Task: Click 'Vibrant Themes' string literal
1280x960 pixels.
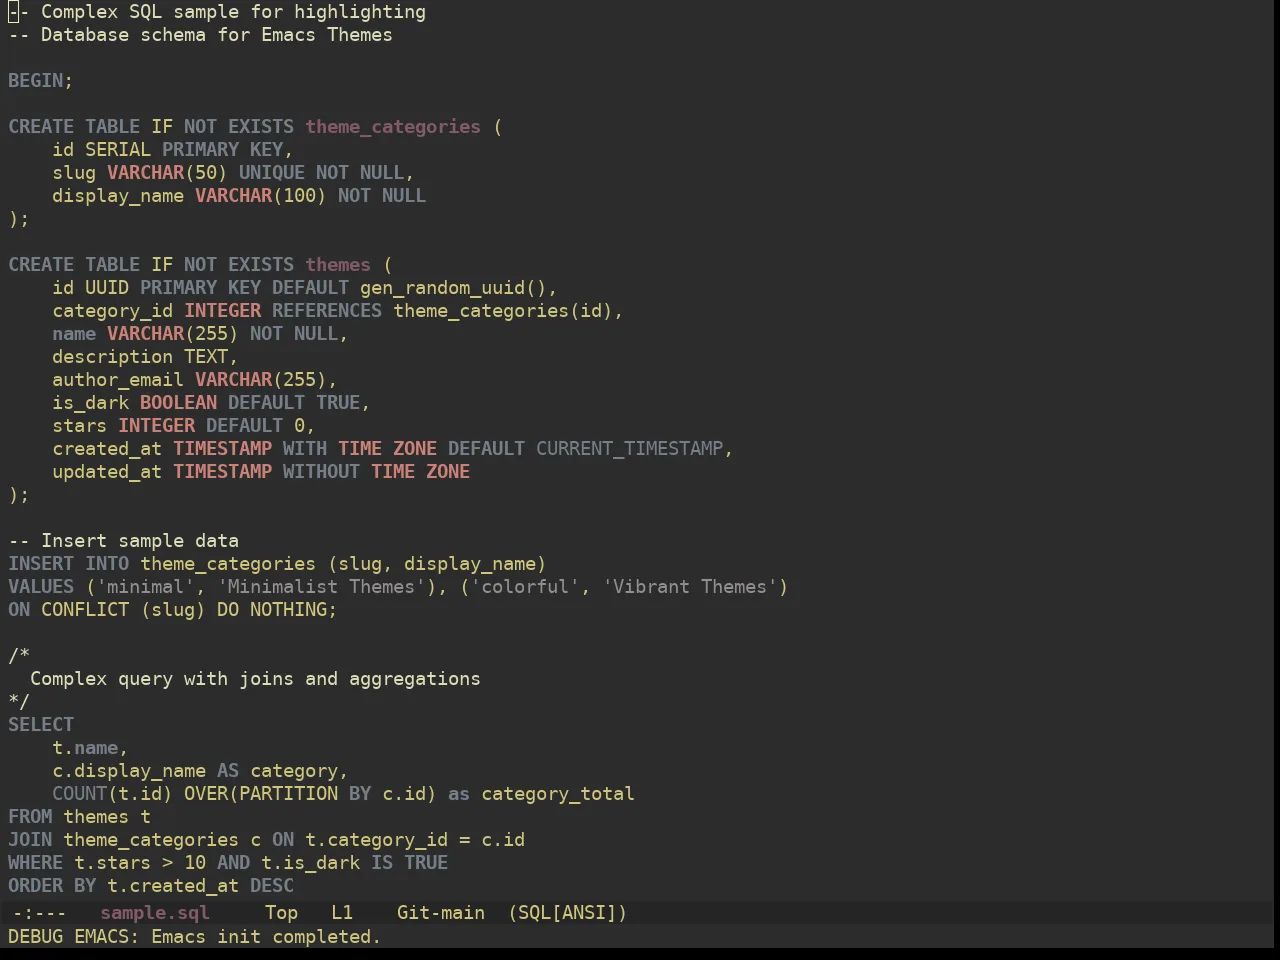Action: click(x=690, y=587)
